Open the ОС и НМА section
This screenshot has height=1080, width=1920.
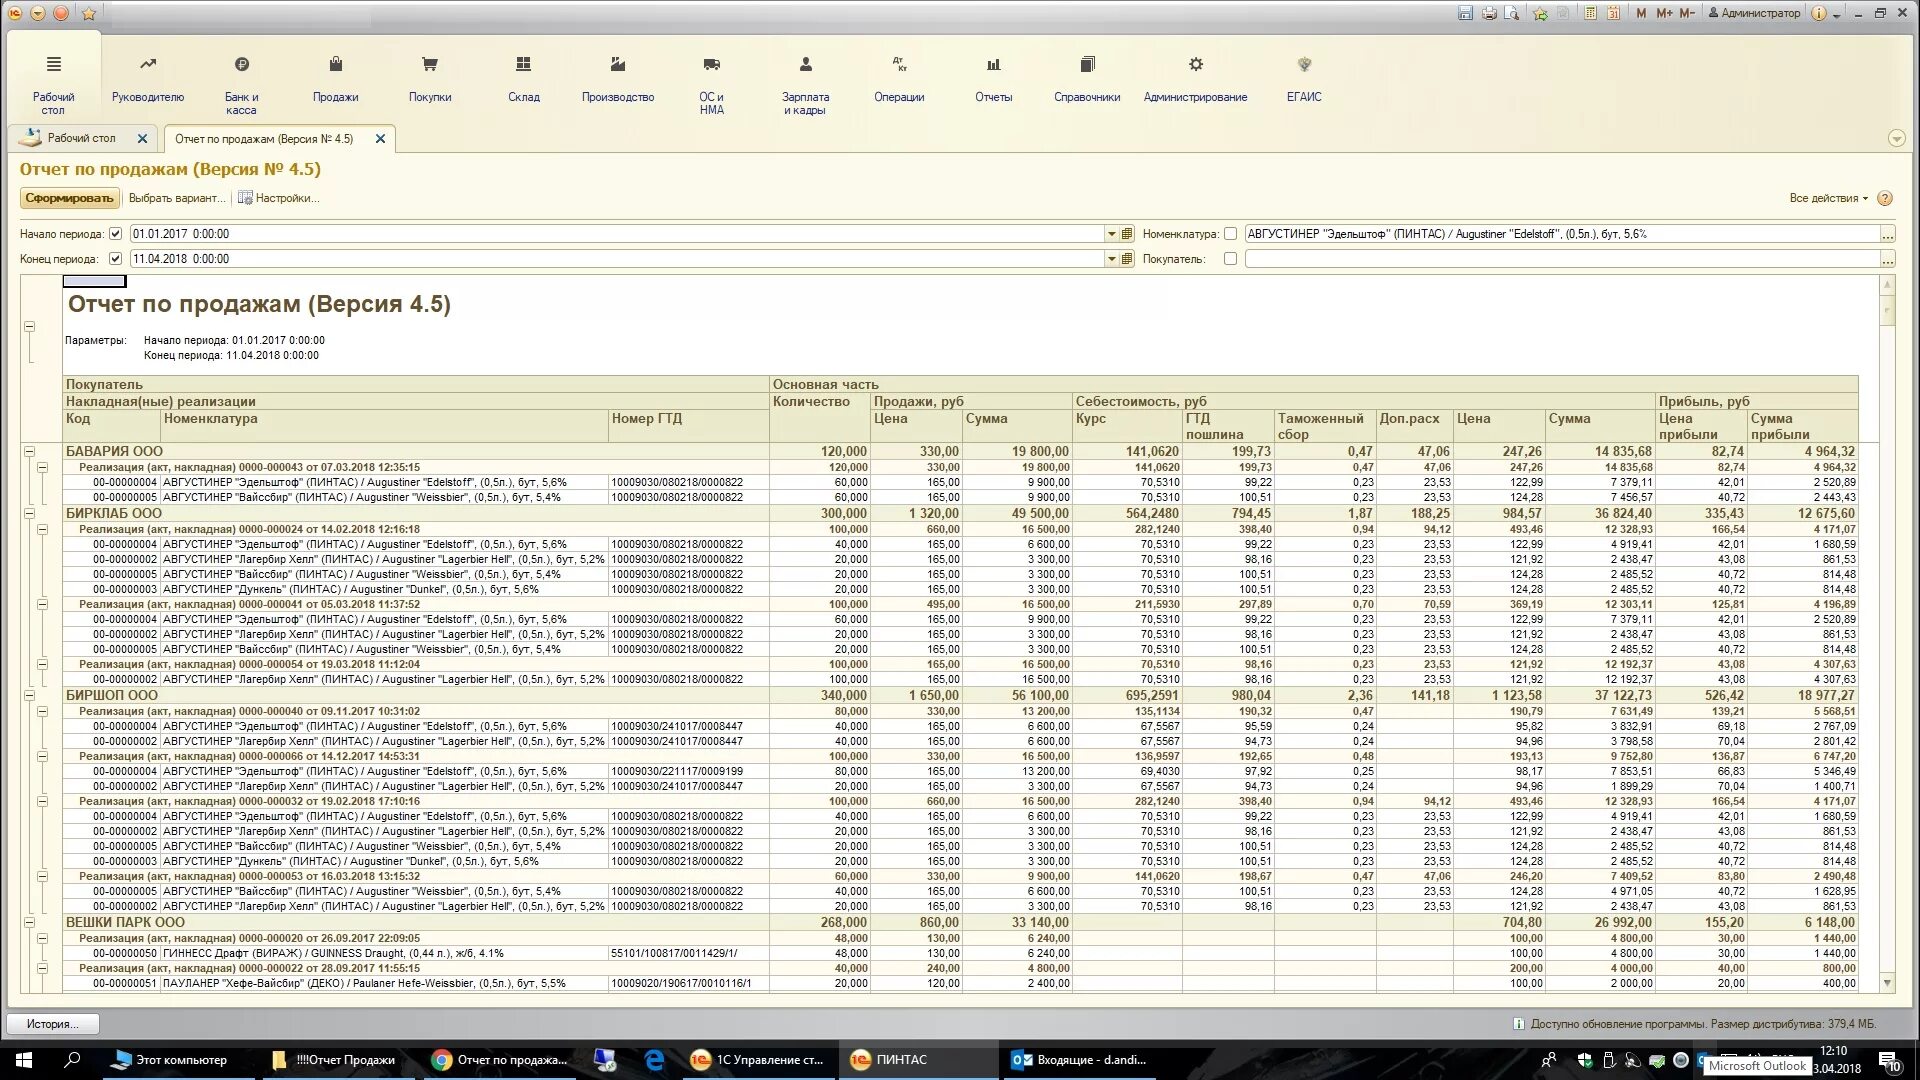711,86
